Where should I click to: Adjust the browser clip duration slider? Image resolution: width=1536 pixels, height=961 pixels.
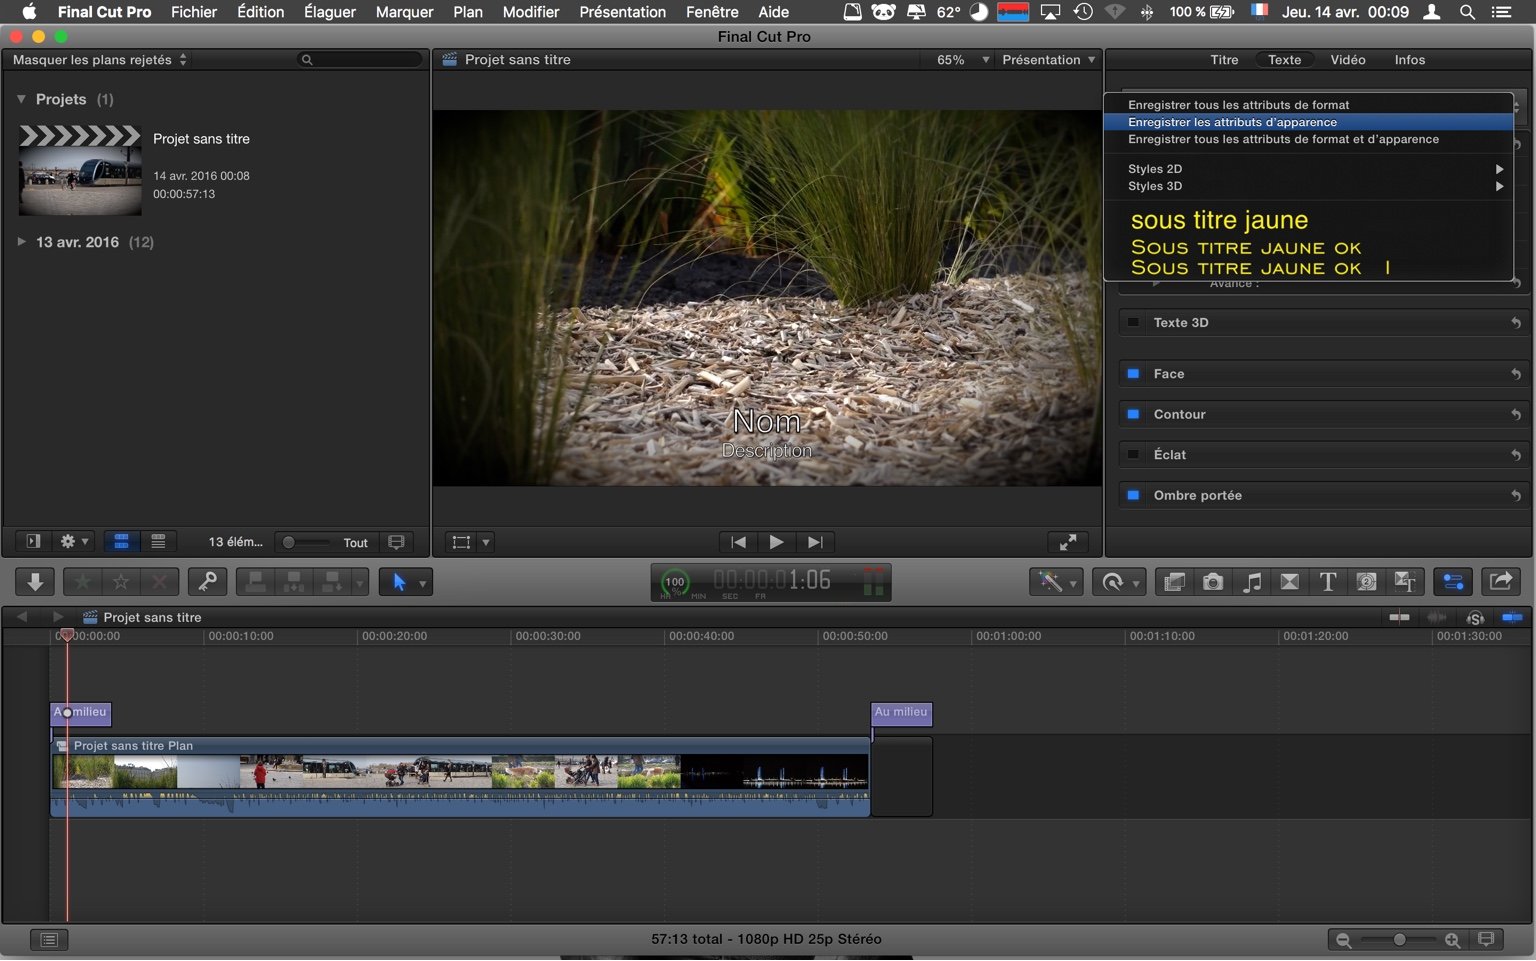[x=306, y=542]
